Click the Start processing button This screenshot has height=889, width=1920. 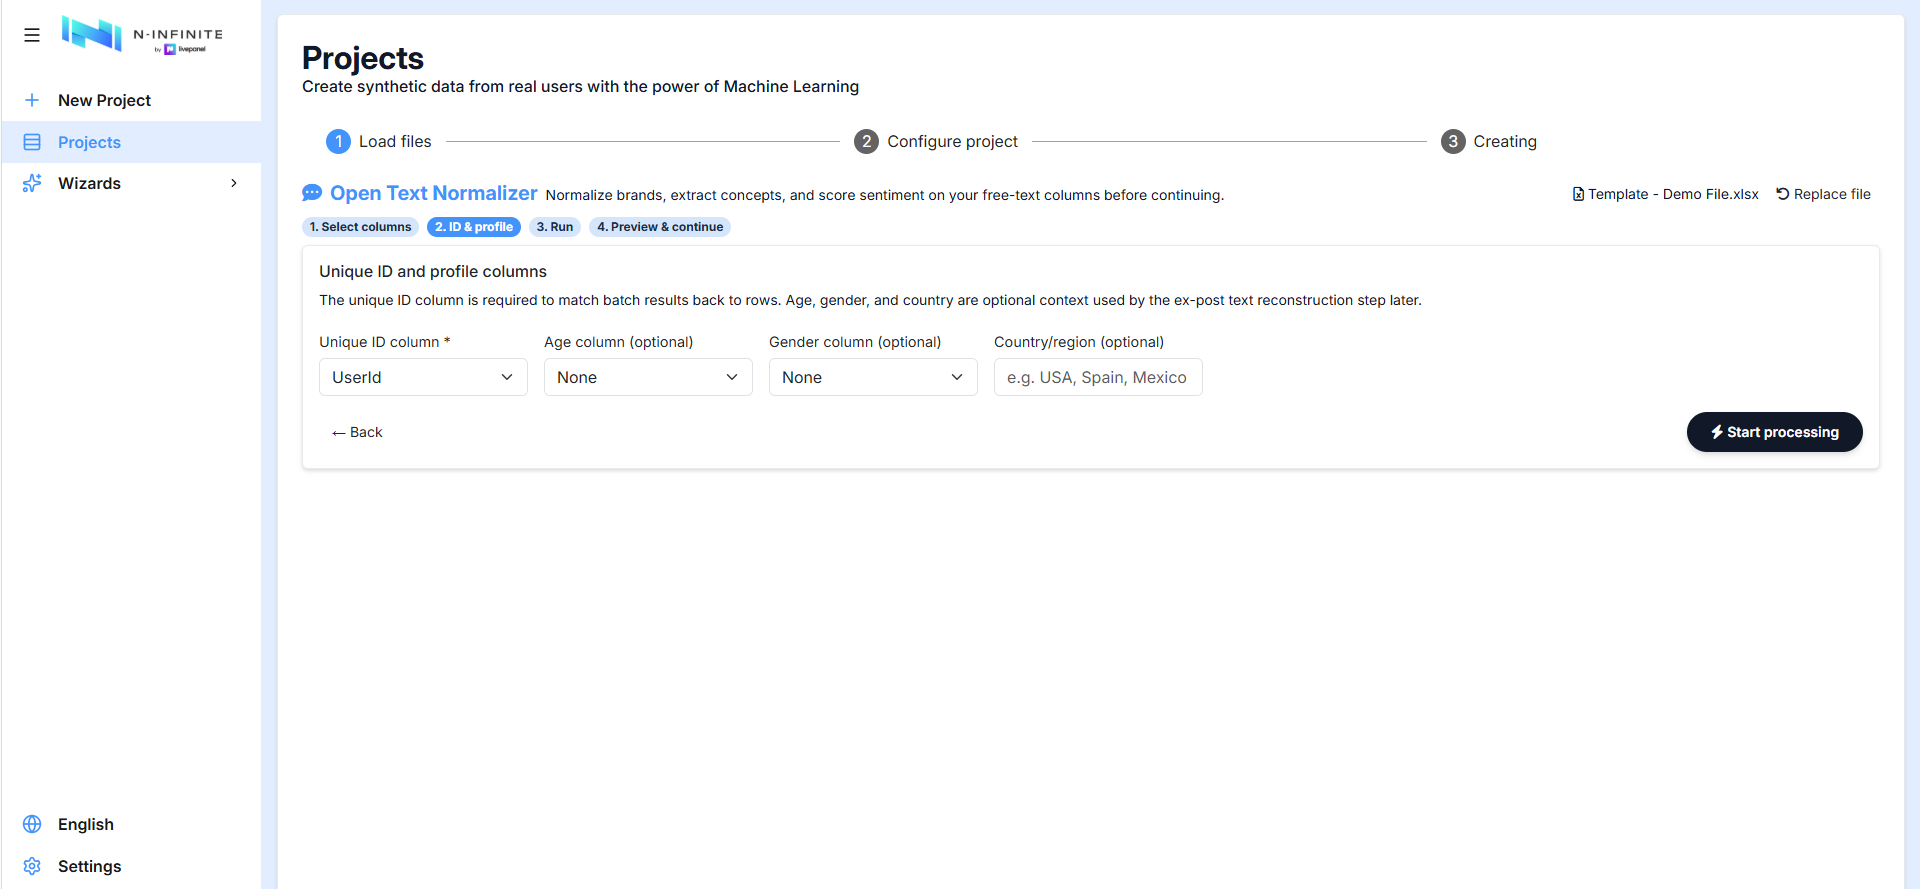click(1774, 432)
